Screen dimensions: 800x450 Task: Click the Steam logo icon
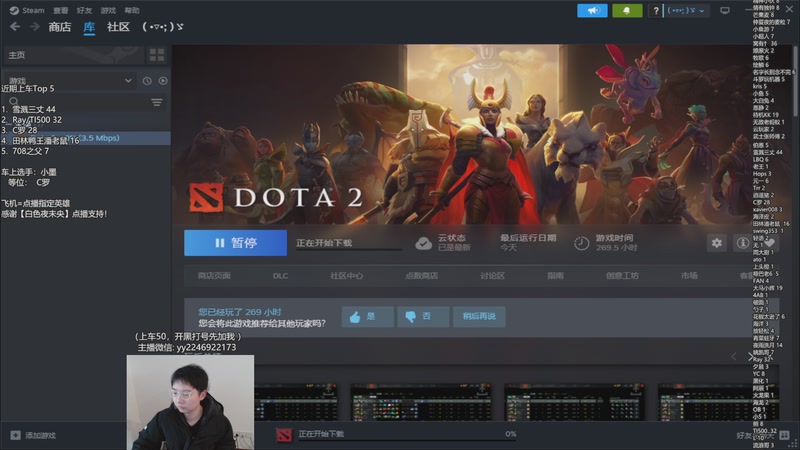pos(14,10)
